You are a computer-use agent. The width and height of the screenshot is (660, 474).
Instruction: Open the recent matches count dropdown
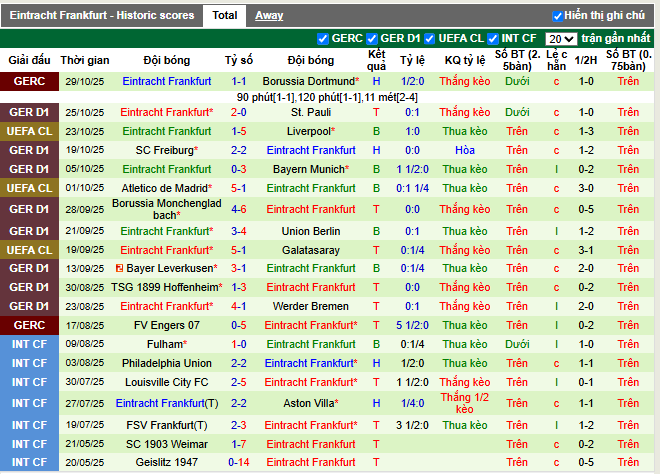click(561, 38)
